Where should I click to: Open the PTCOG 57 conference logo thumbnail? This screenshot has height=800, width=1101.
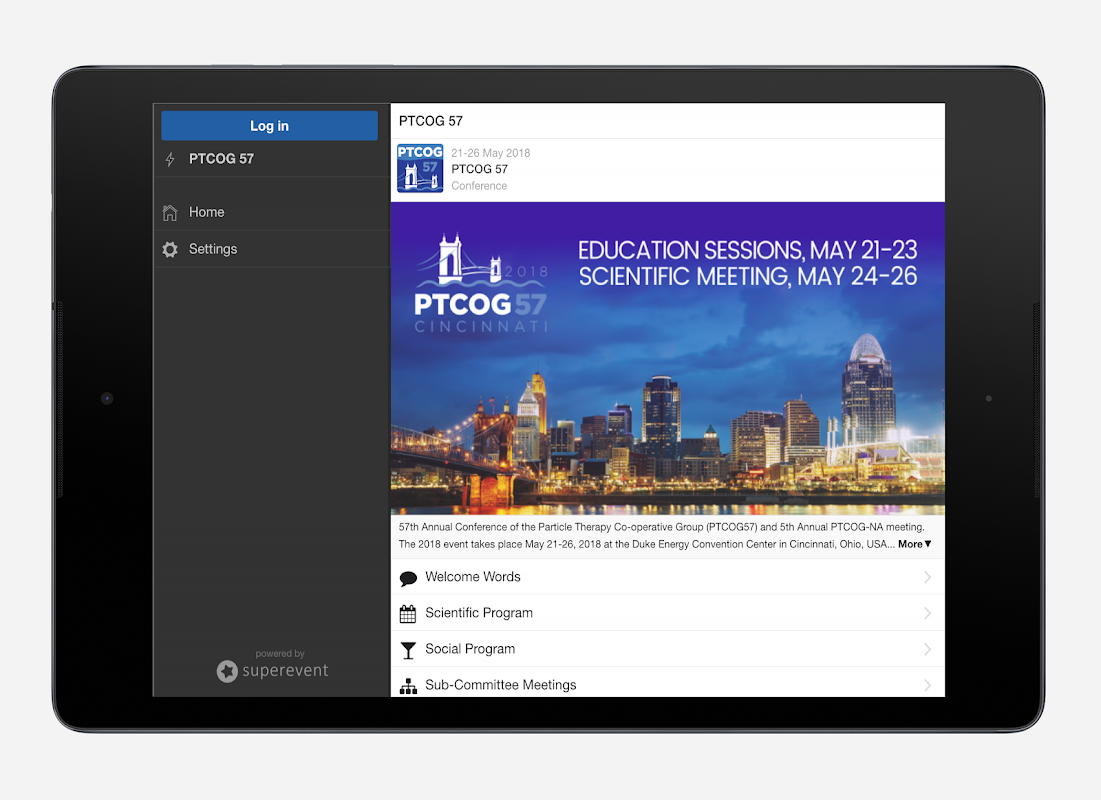[x=420, y=169]
